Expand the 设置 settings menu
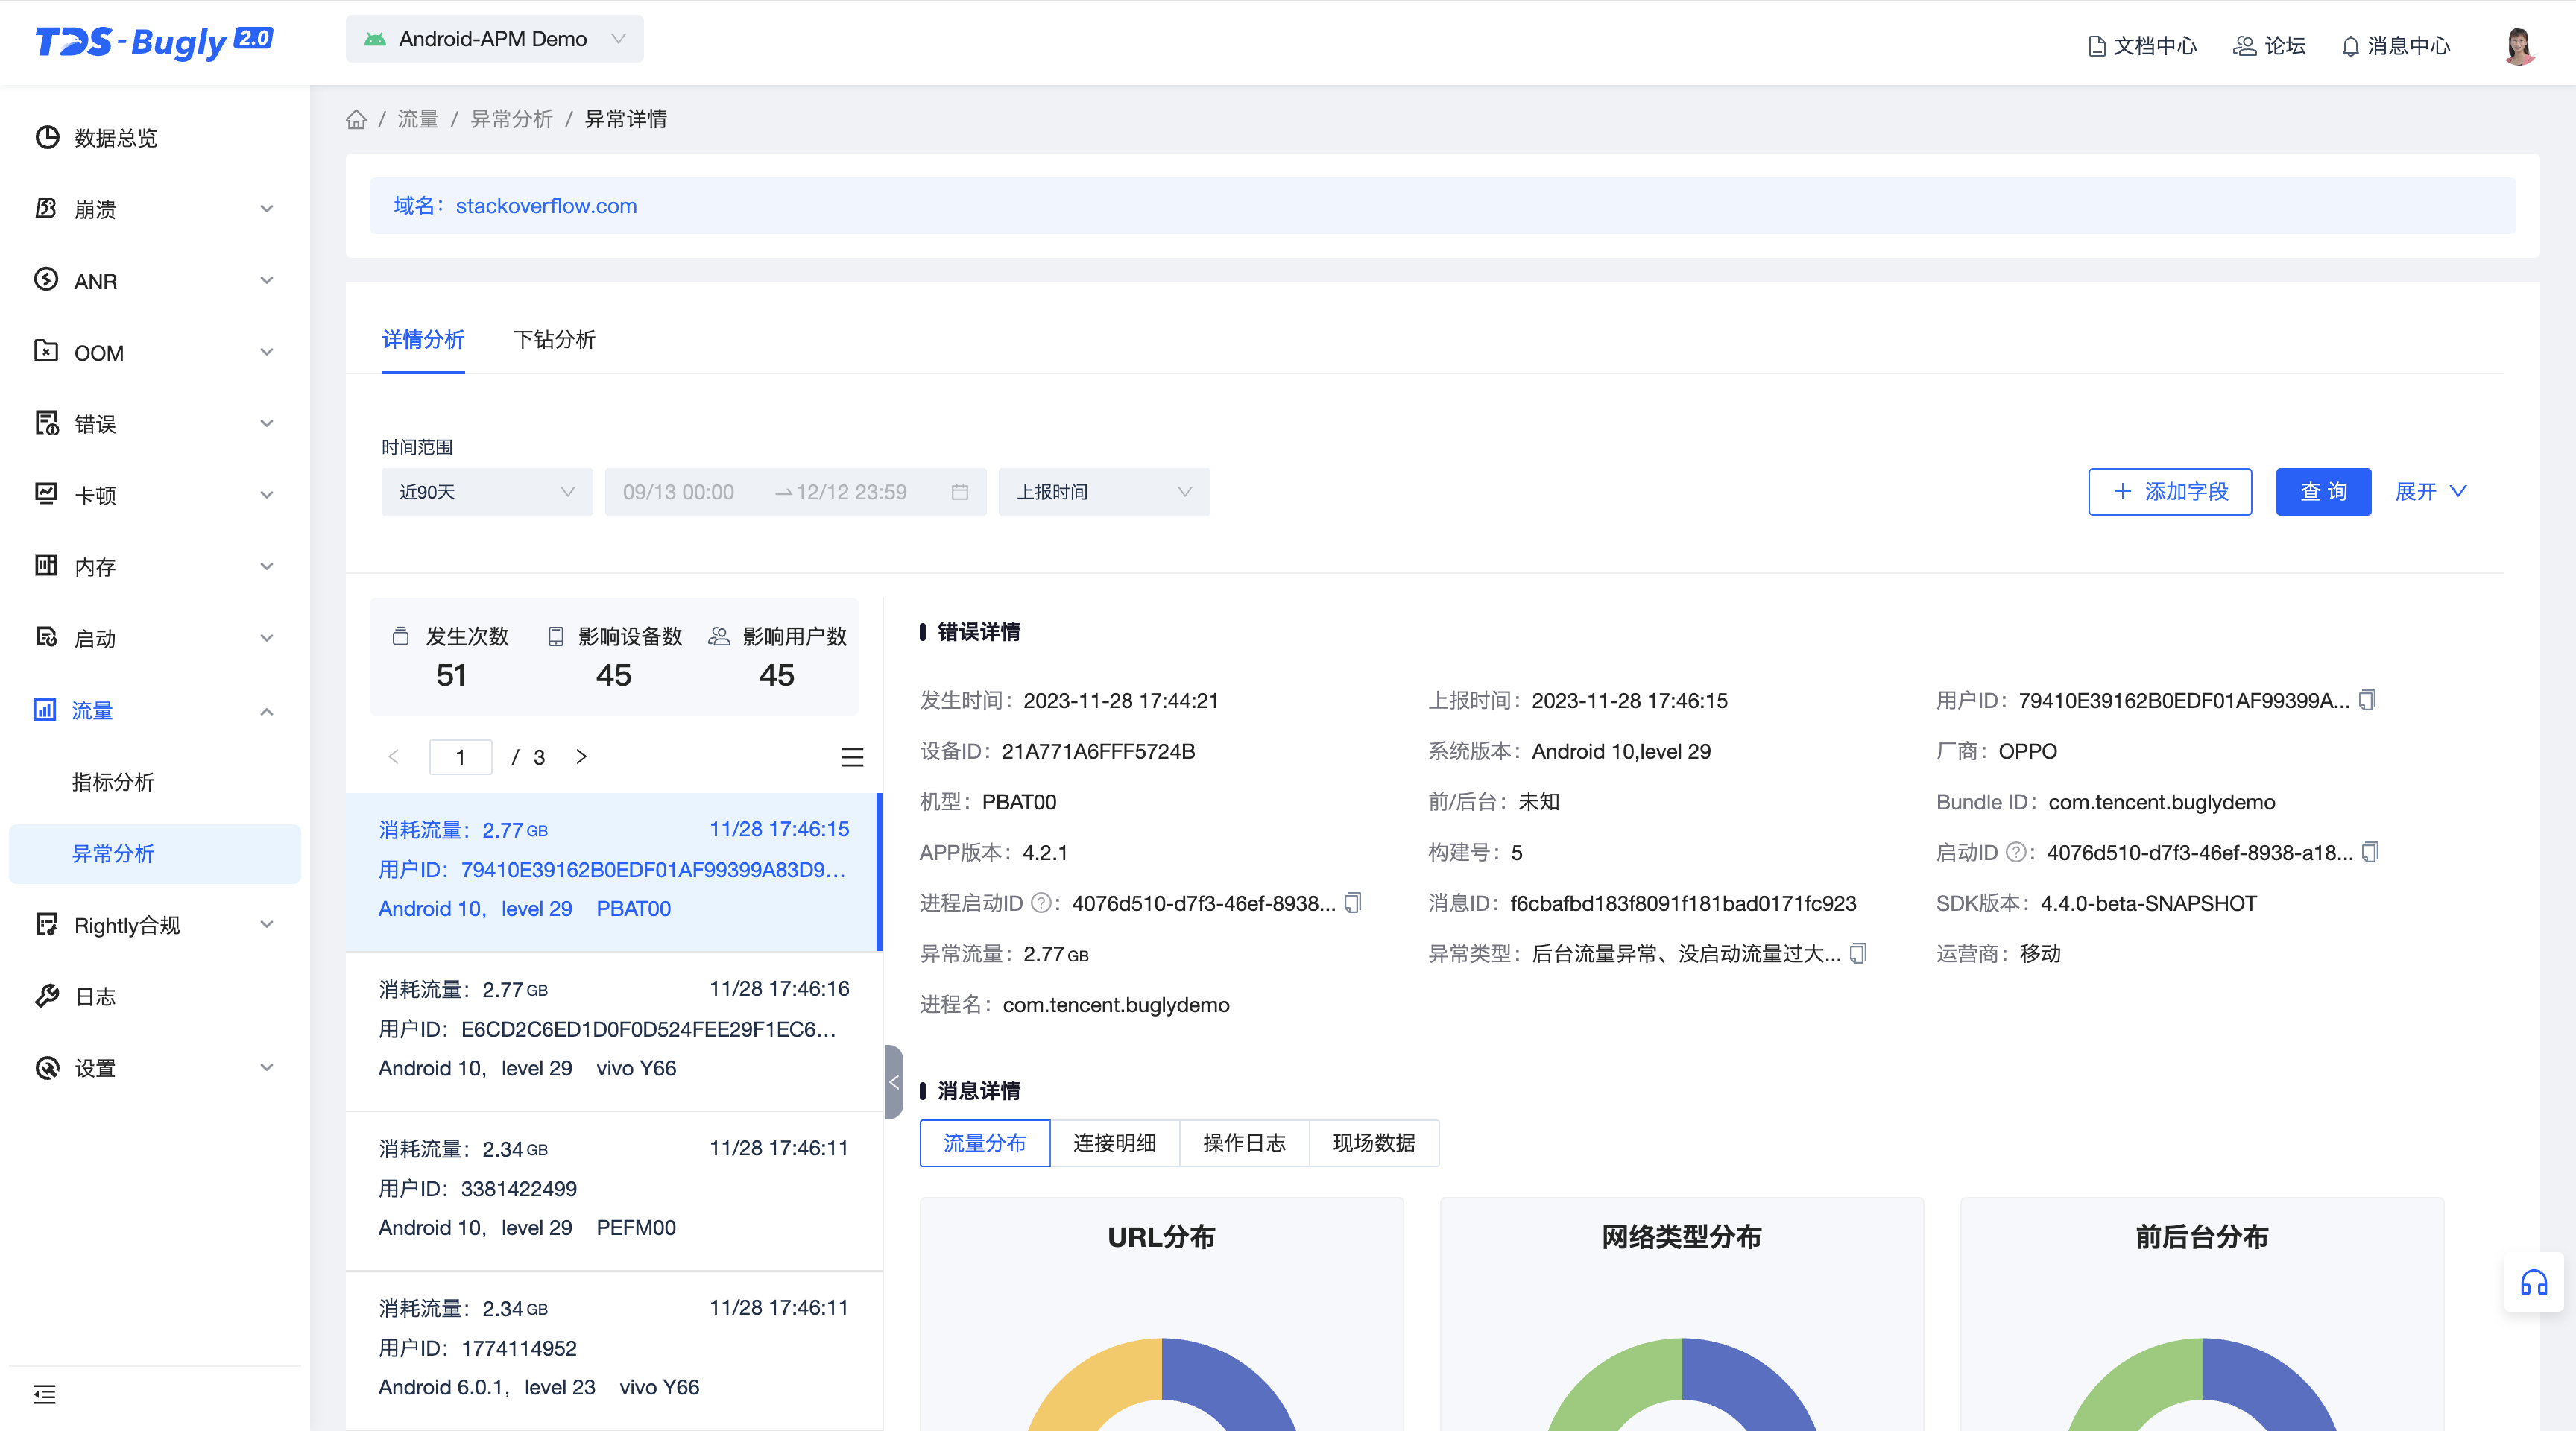The height and width of the screenshot is (1431, 2576). 155,1068
